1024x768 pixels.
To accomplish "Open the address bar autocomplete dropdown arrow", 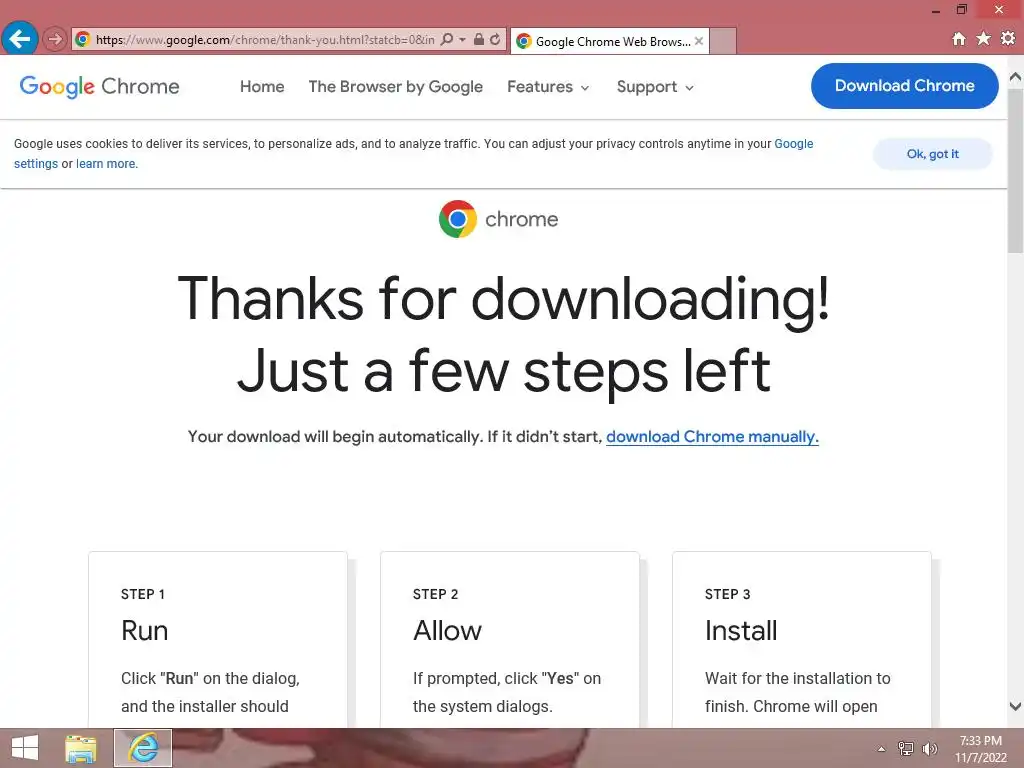I will coord(462,40).
